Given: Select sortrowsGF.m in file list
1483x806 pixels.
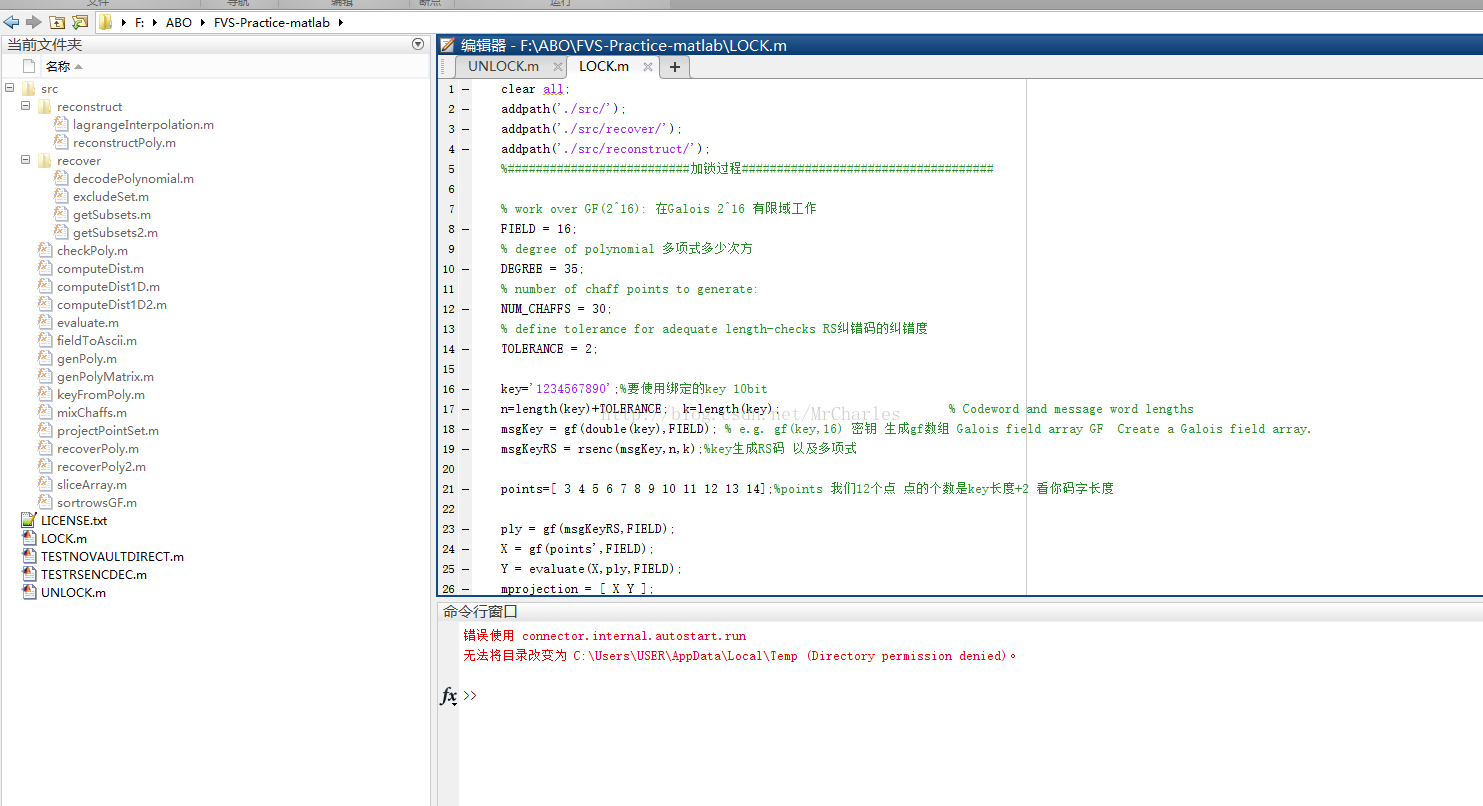Looking at the screenshot, I should click(x=97, y=502).
